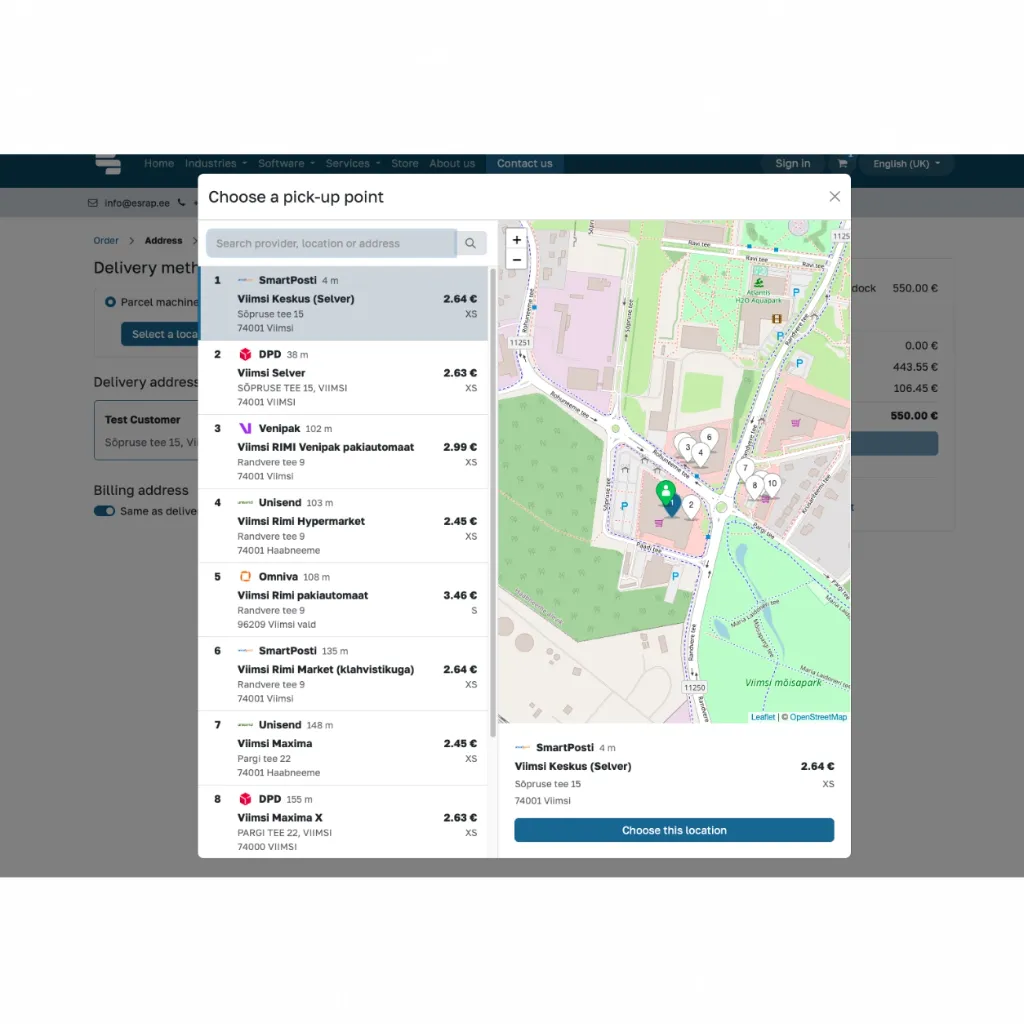
Task: Select Viimsi RIMI Venipak pakiautomaat row
Action: [x=344, y=452]
